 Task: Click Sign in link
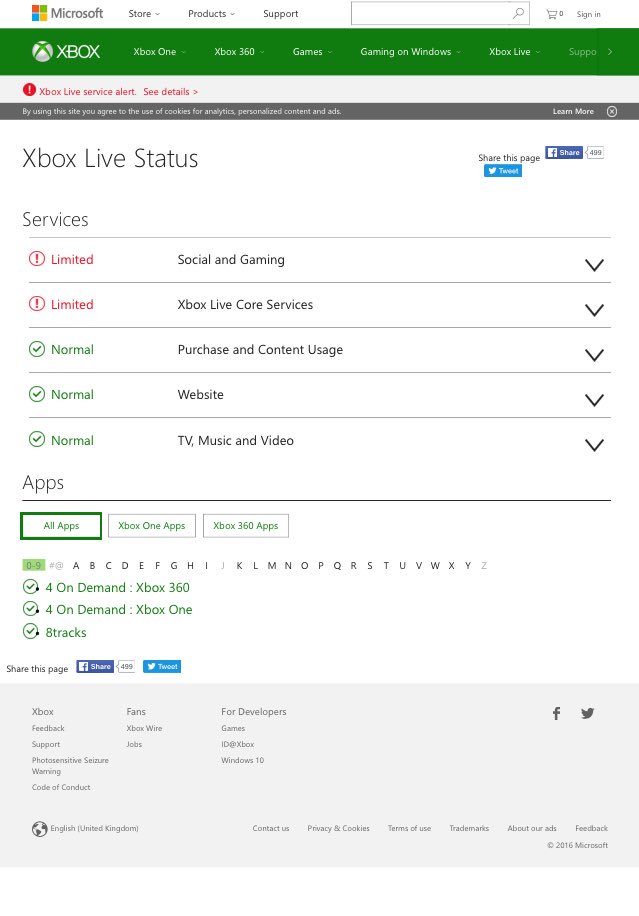coord(588,14)
